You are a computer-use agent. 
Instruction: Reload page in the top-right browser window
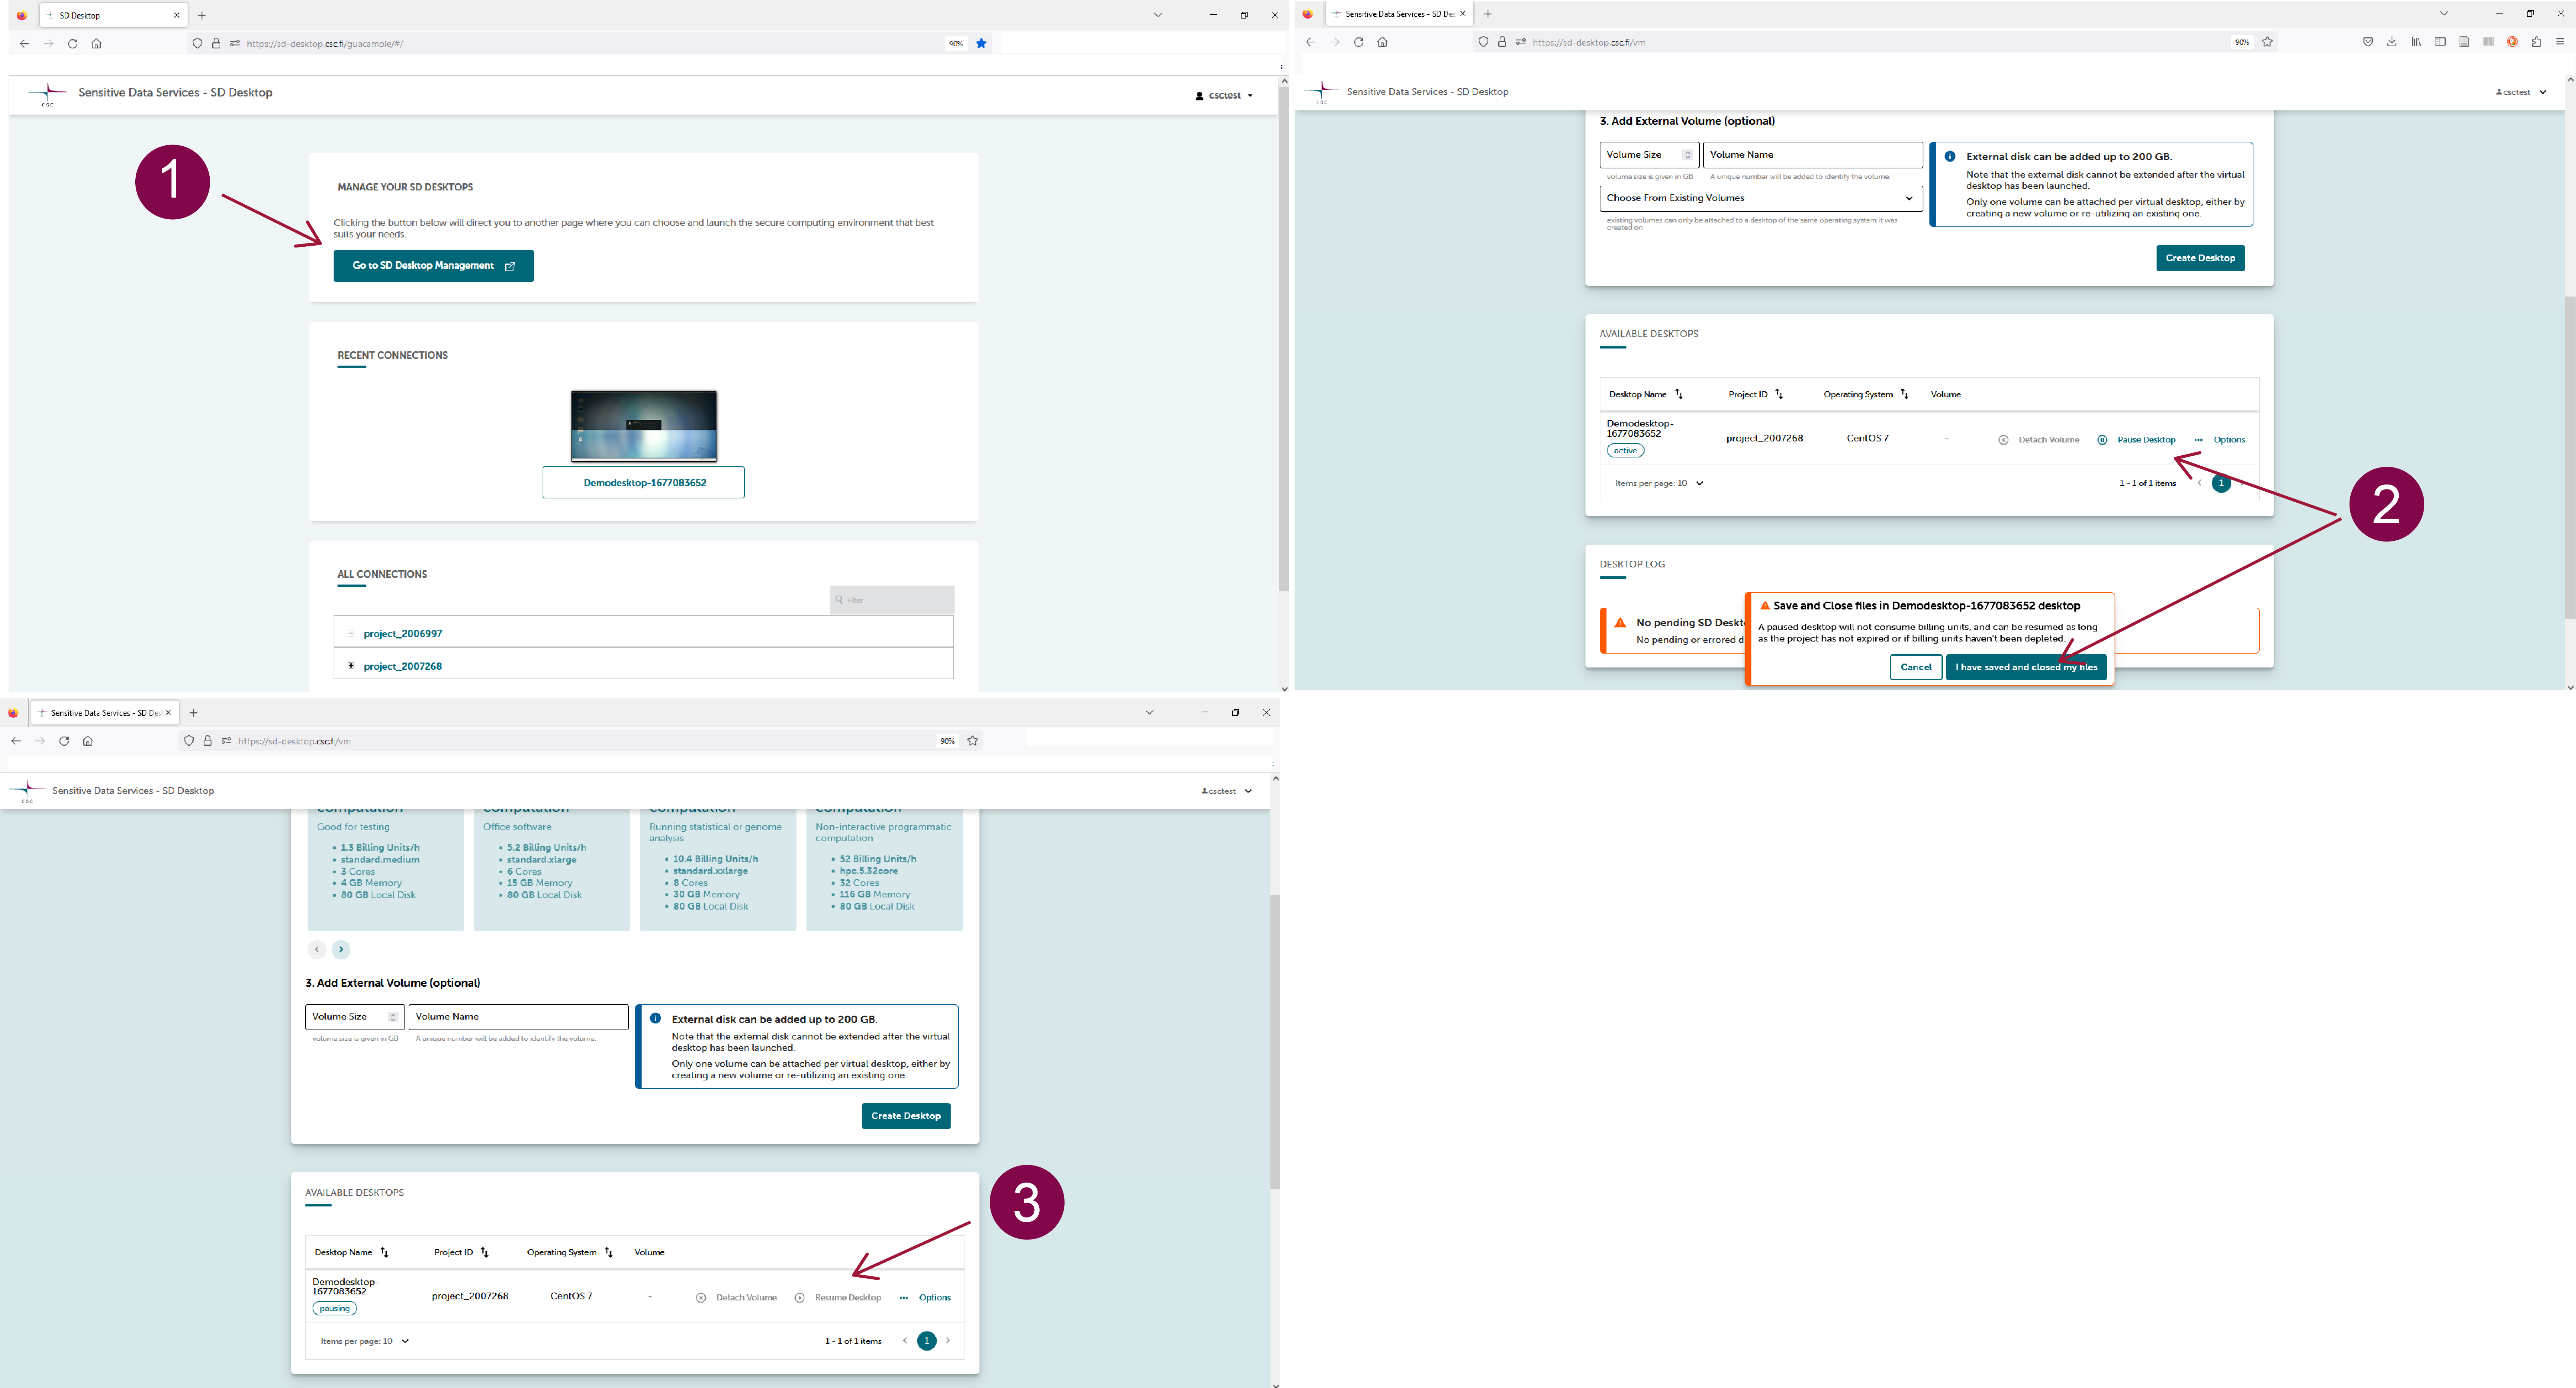[x=1358, y=42]
